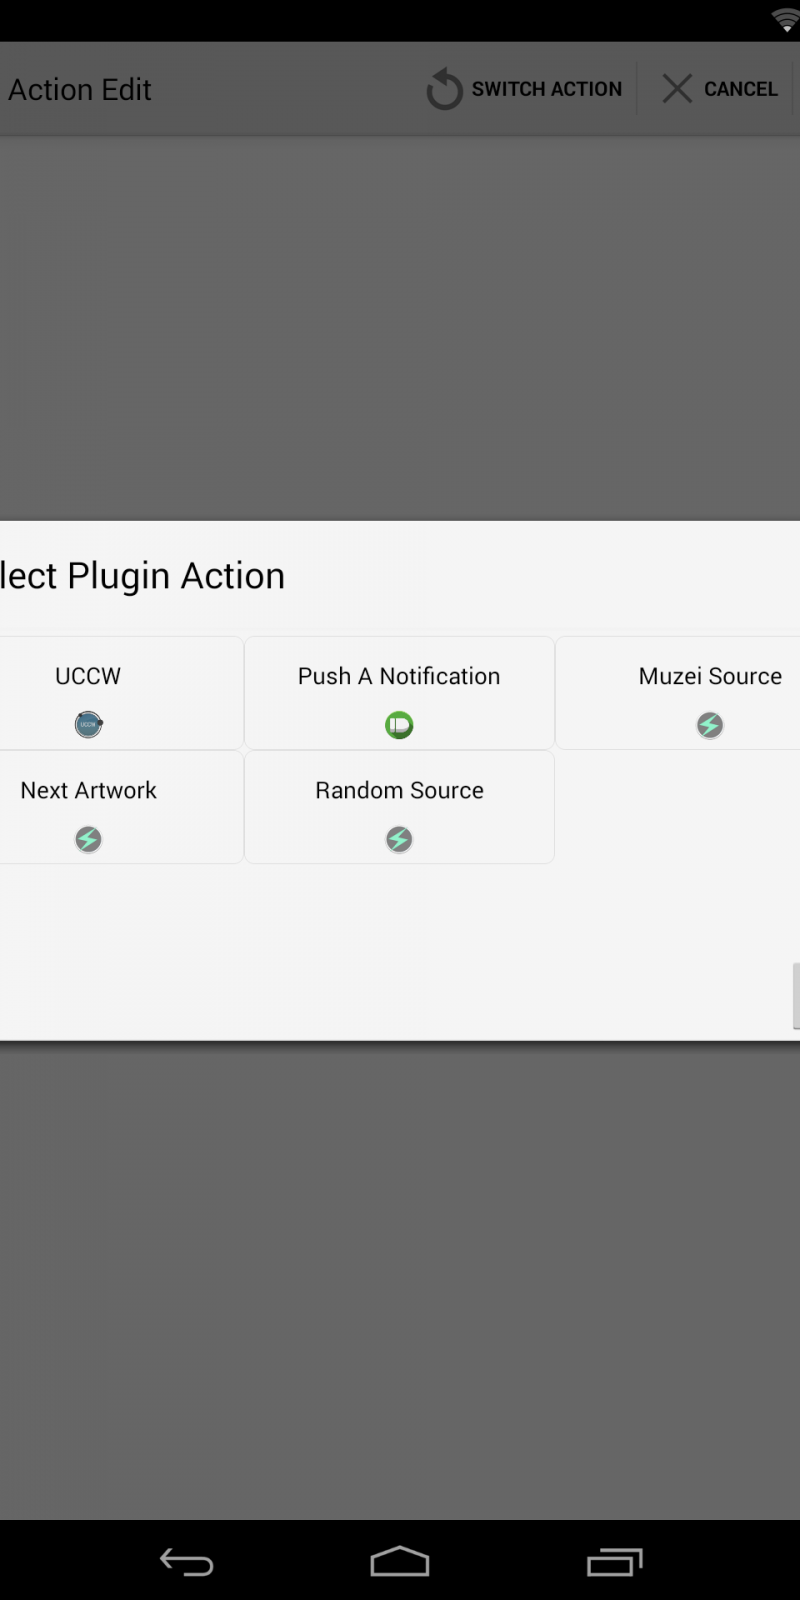Tap the CANCEL text label
This screenshot has height=1600, width=800.
click(740, 89)
